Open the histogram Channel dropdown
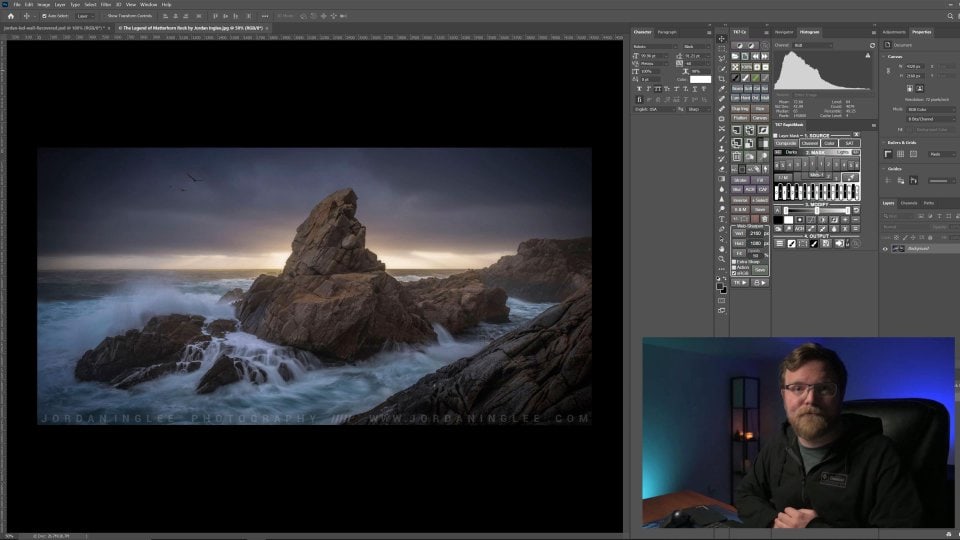 point(812,45)
